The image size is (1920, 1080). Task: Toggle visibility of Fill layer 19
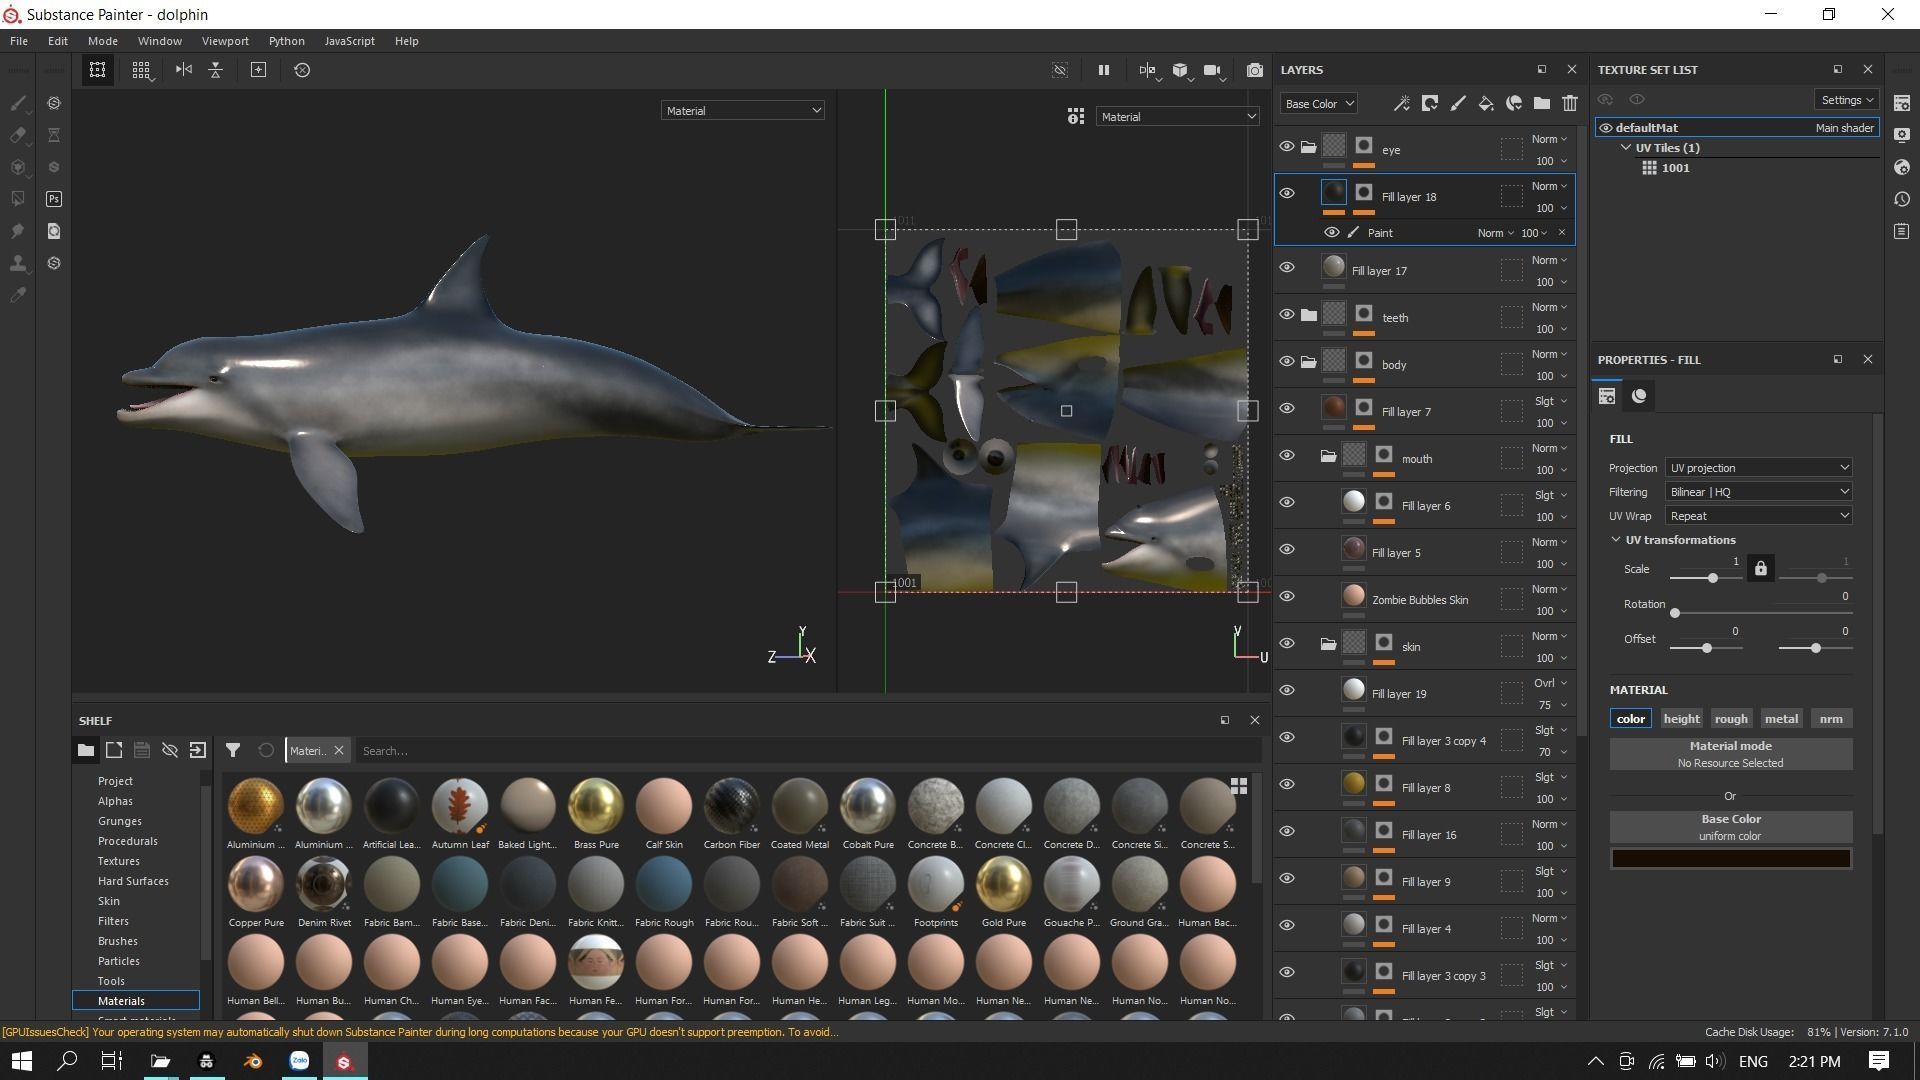coord(1287,691)
